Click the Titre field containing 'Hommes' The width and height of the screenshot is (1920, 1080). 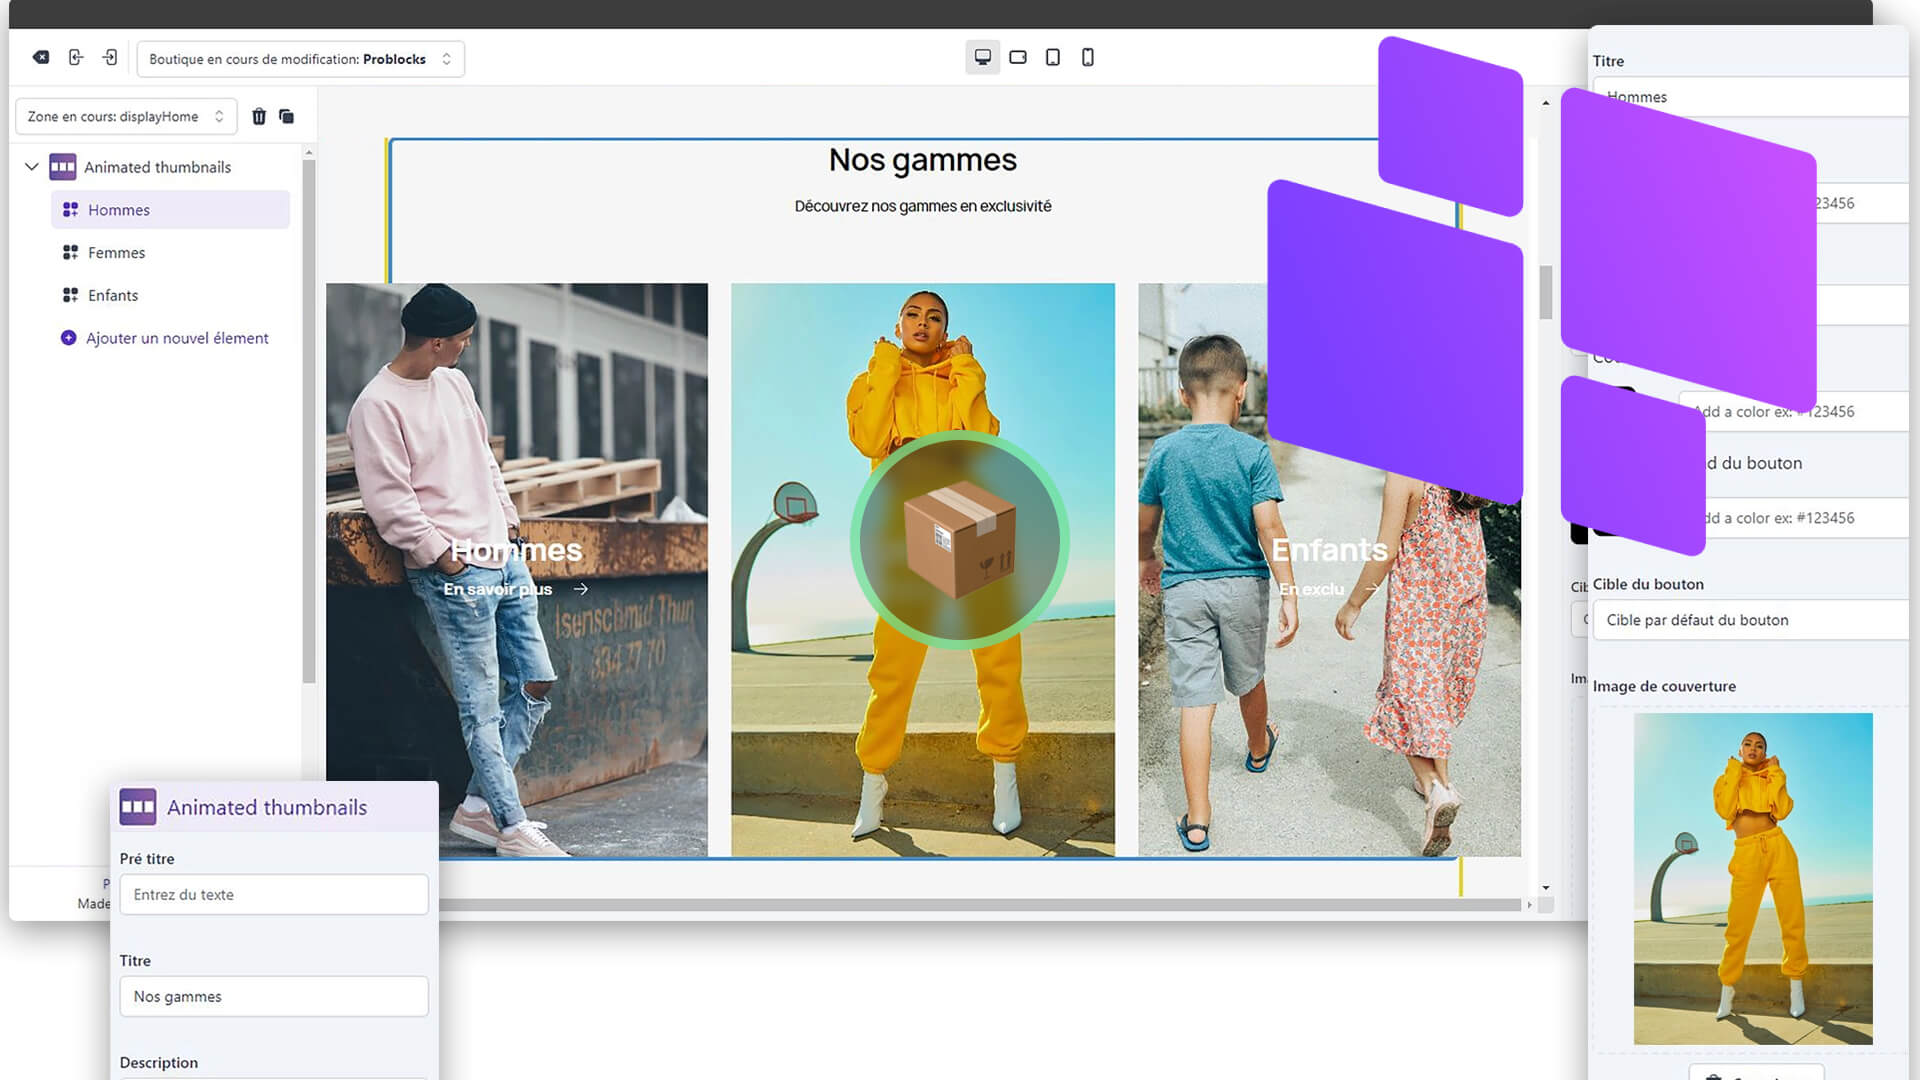pyautogui.click(x=1750, y=97)
